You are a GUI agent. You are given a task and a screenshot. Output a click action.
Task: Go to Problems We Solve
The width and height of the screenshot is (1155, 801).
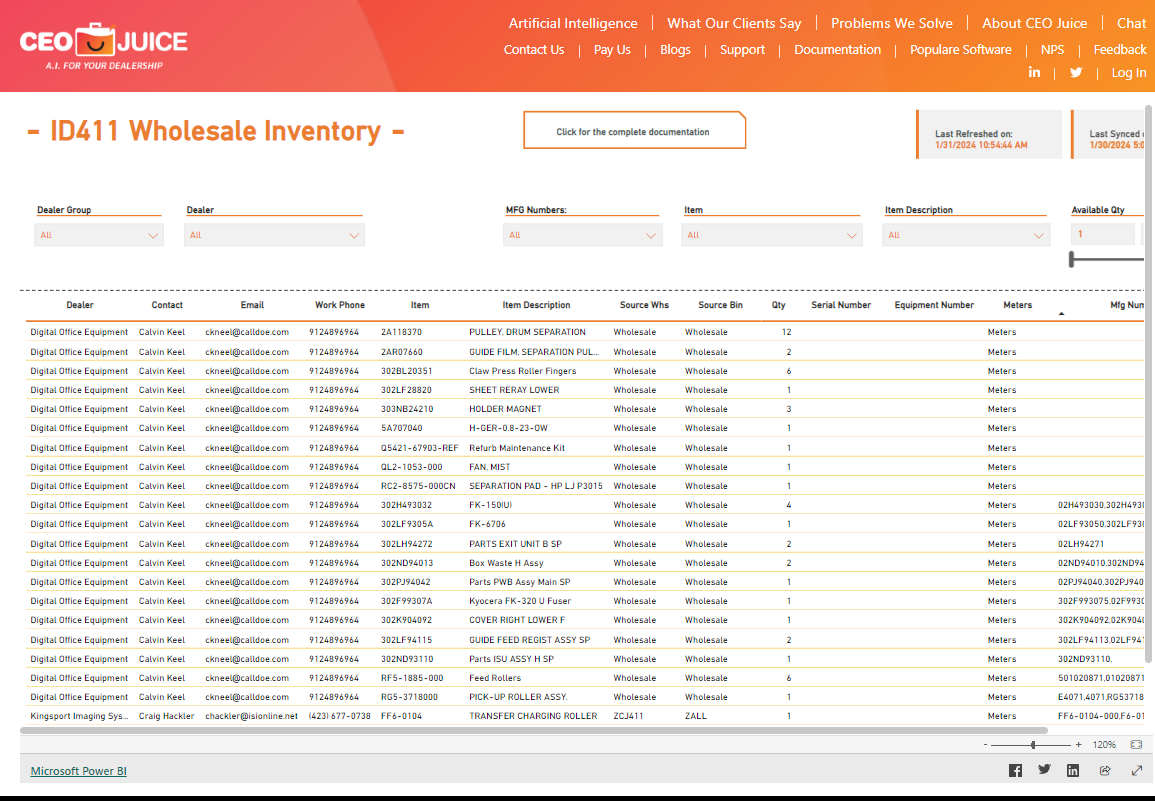[x=891, y=24]
